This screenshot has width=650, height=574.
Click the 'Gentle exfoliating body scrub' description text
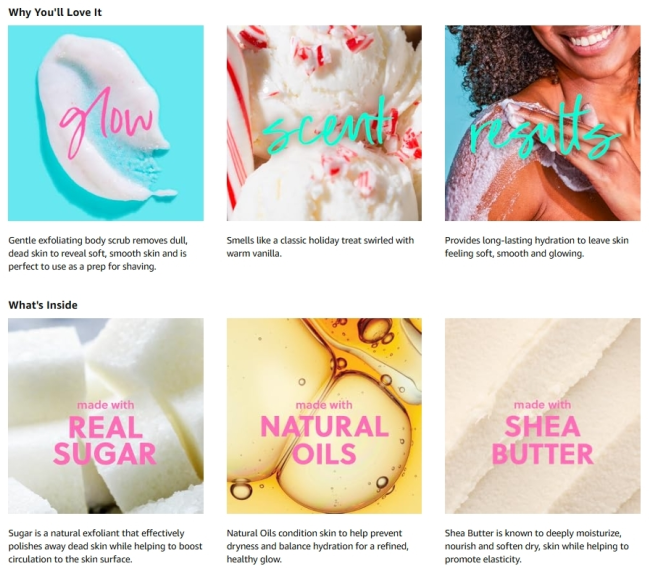point(98,253)
